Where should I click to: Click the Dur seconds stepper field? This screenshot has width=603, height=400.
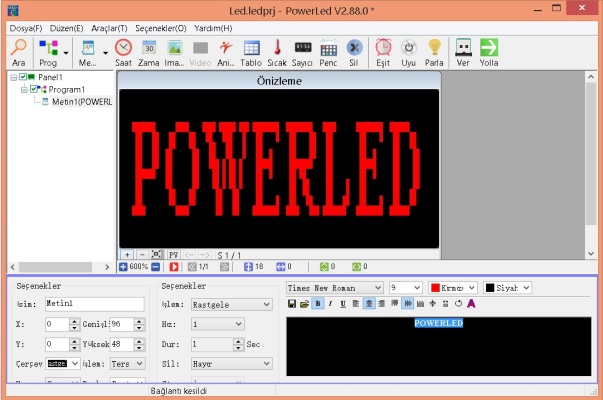tap(217, 344)
